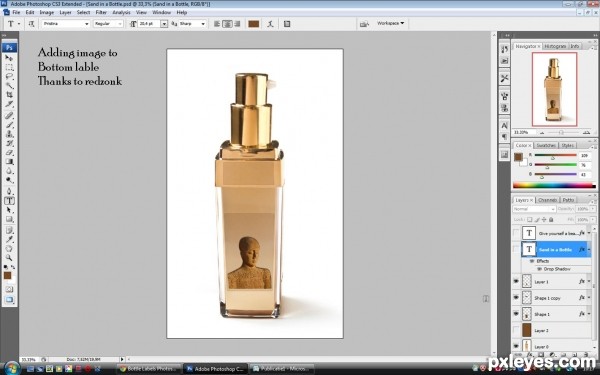Select the Slice tool

point(9,104)
